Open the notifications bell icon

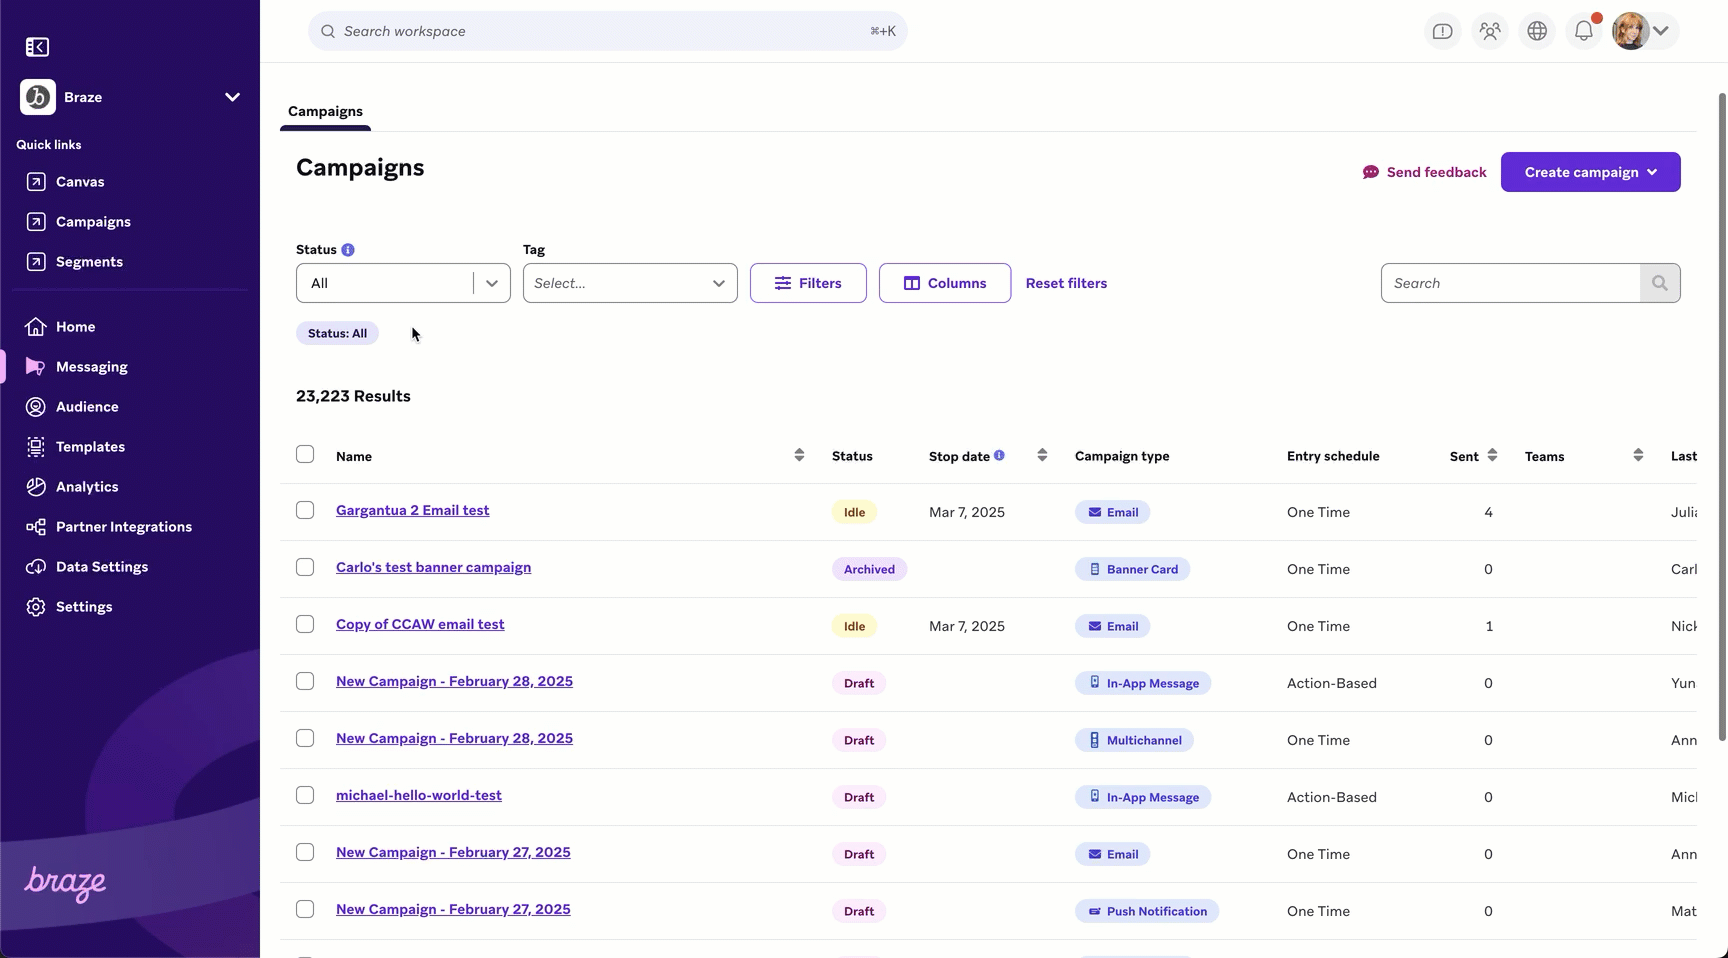coord(1584,32)
